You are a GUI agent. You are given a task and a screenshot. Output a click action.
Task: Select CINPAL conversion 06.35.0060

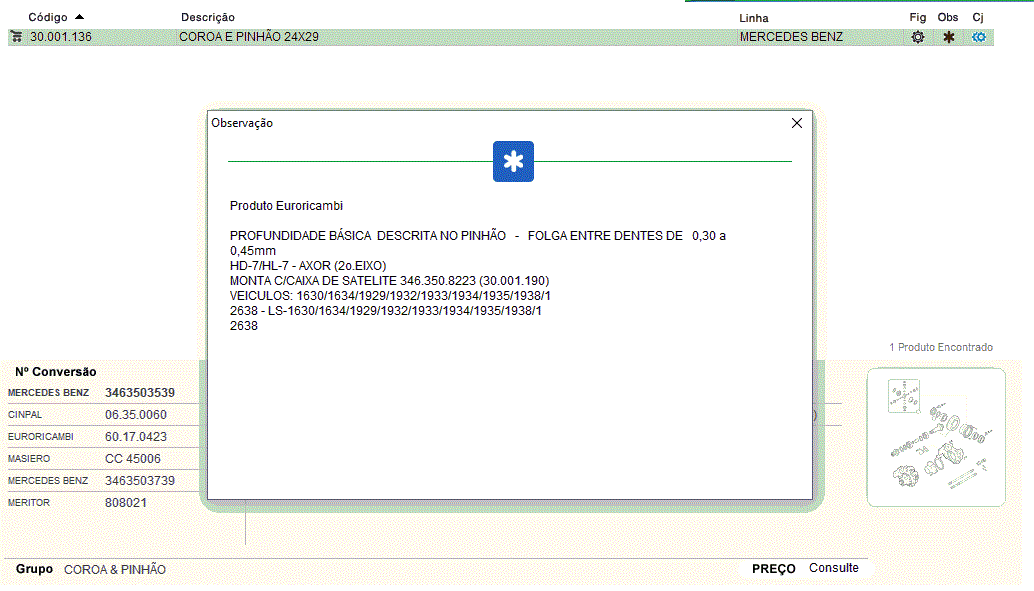tap(136, 415)
